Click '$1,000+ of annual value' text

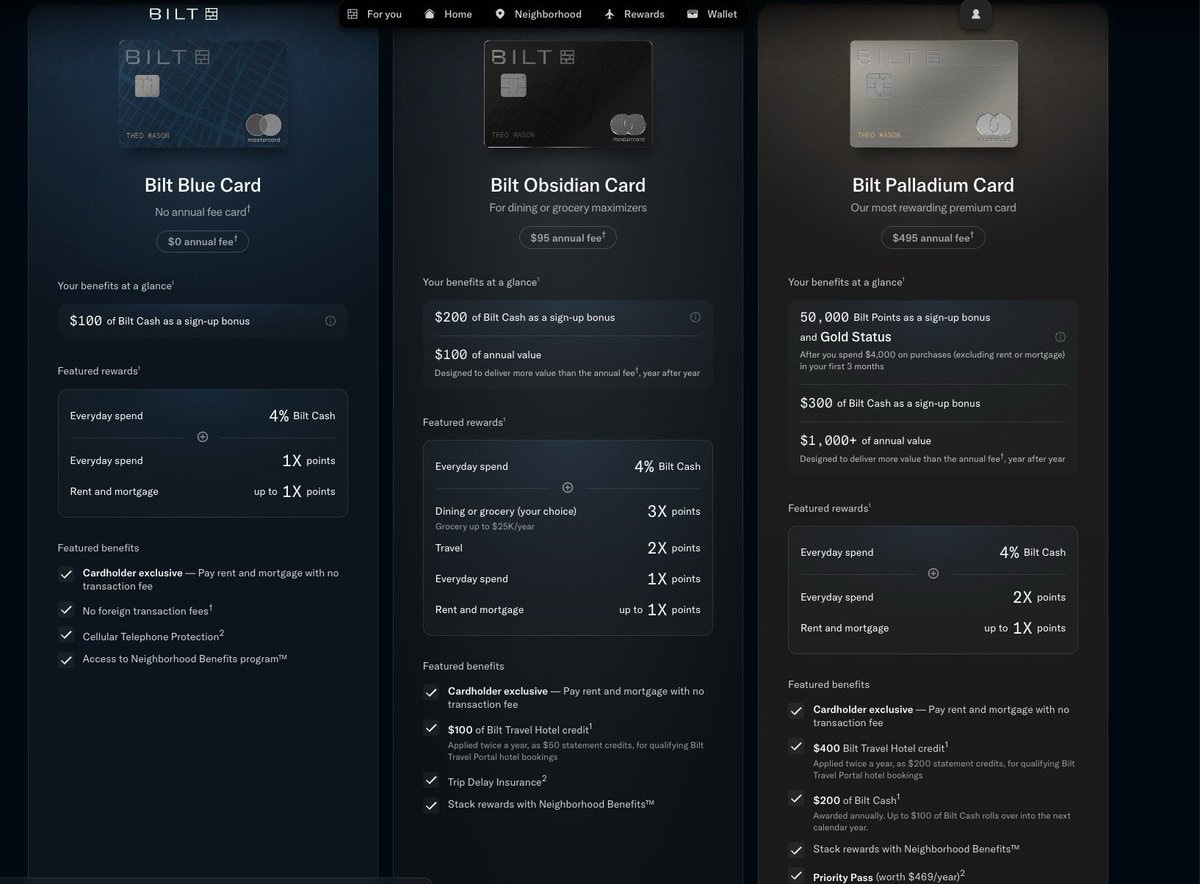866,440
